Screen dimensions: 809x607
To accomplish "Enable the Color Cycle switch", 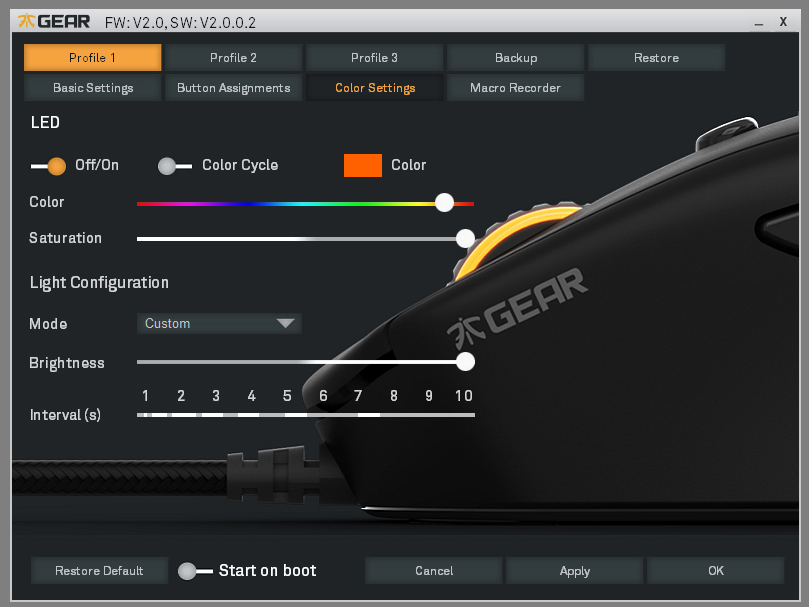I will coord(175,166).
